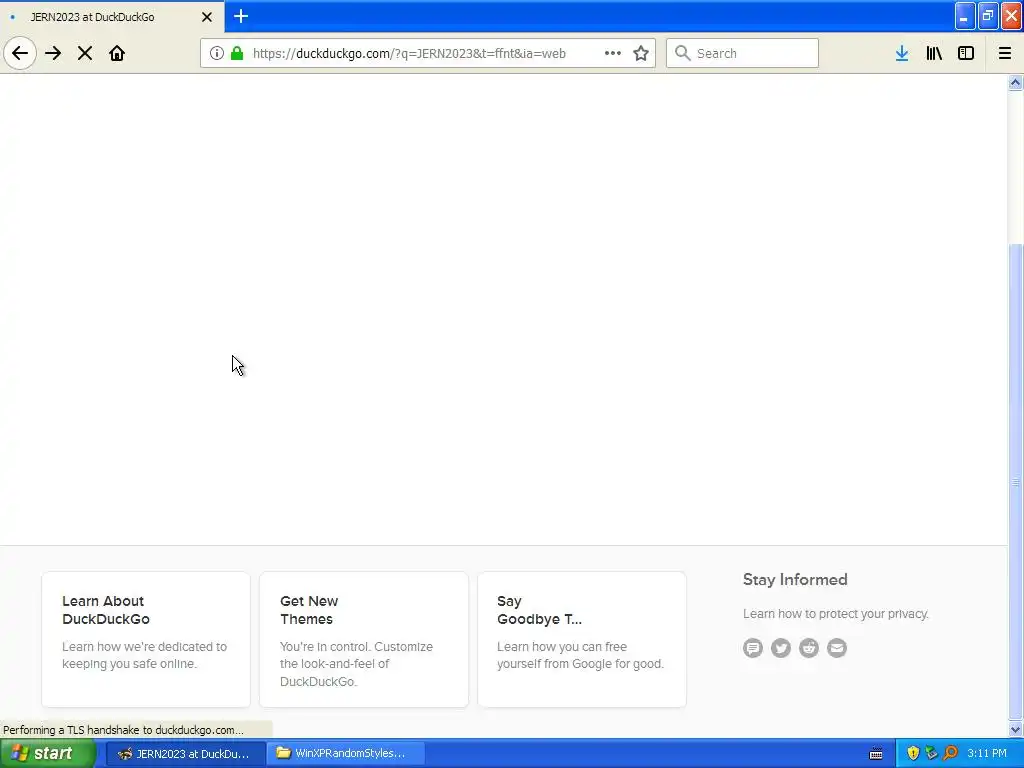Image resolution: width=1024 pixels, height=768 pixels.
Task: Click the security shield tray icon
Action: 913,754
